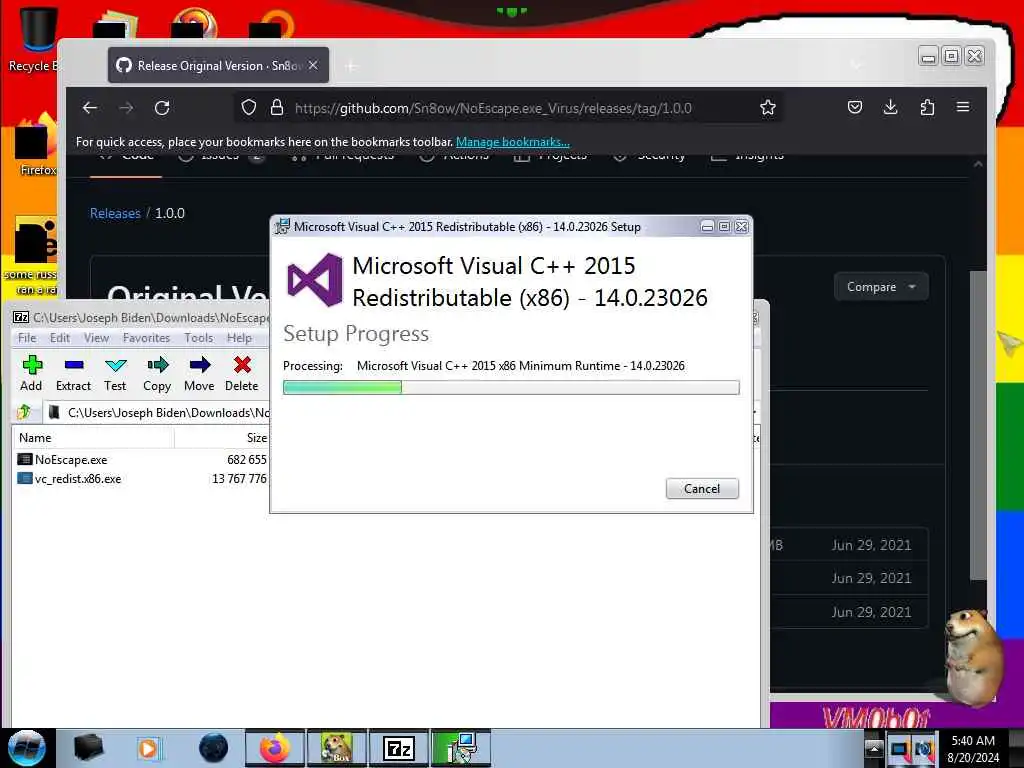Viewport: 1024px width, 768px height.
Task: Go forward in Firefox
Action: tap(126, 108)
